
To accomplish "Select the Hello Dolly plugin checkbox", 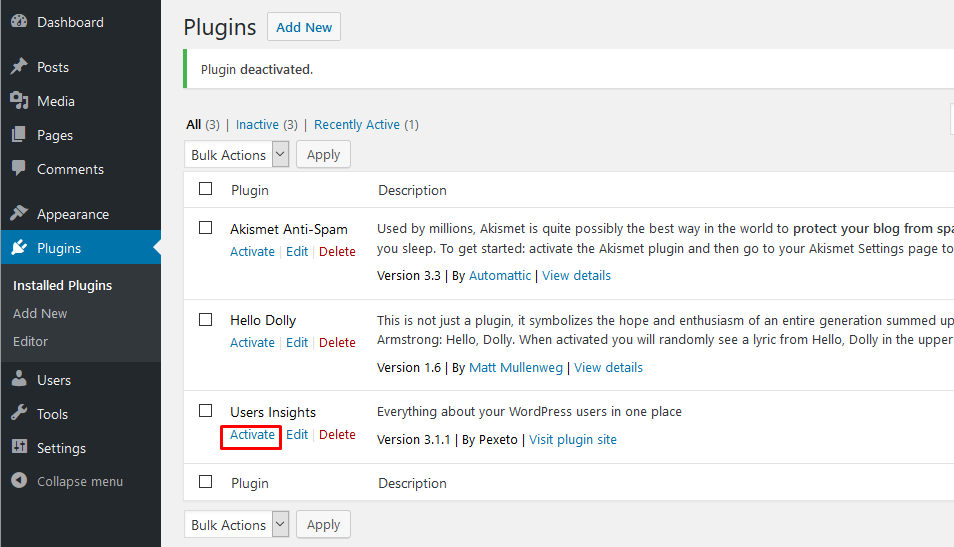I will (206, 320).
